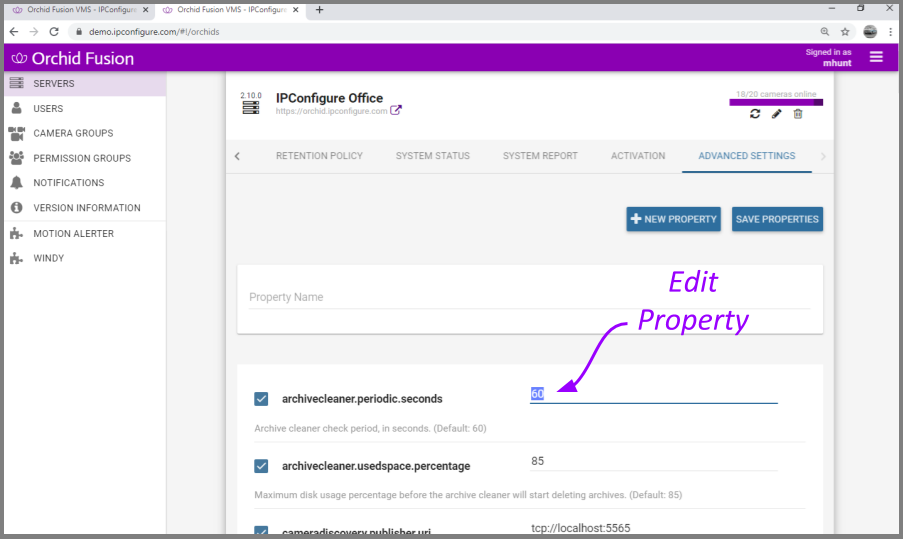Click the tcp://localhost:5565 value field
This screenshot has height=539, width=903.
(653, 528)
